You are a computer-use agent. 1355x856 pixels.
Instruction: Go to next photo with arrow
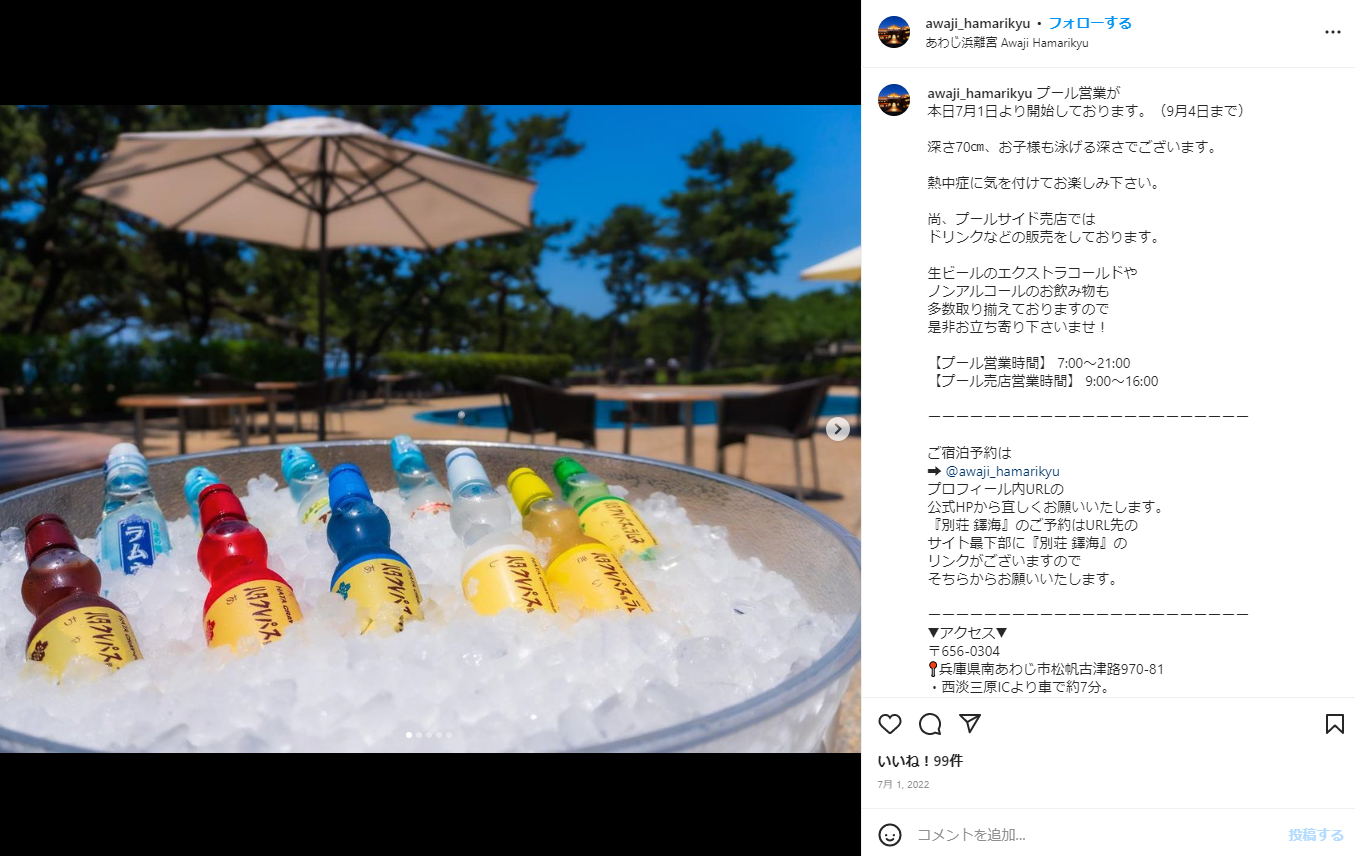(838, 428)
